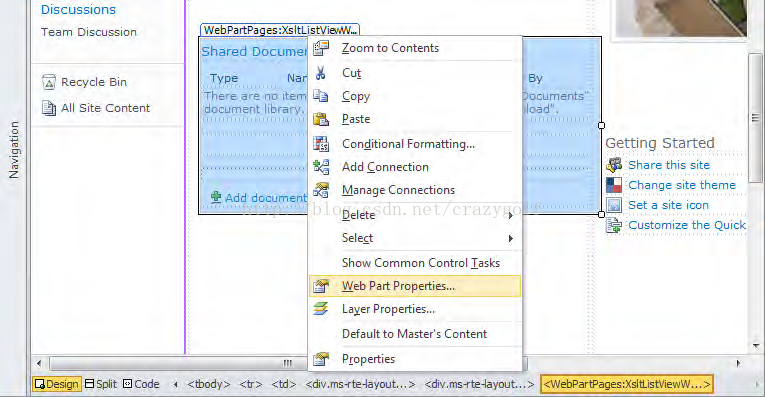765x397 pixels.
Task: Open the Discussions link
Action: [x=79, y=9]
